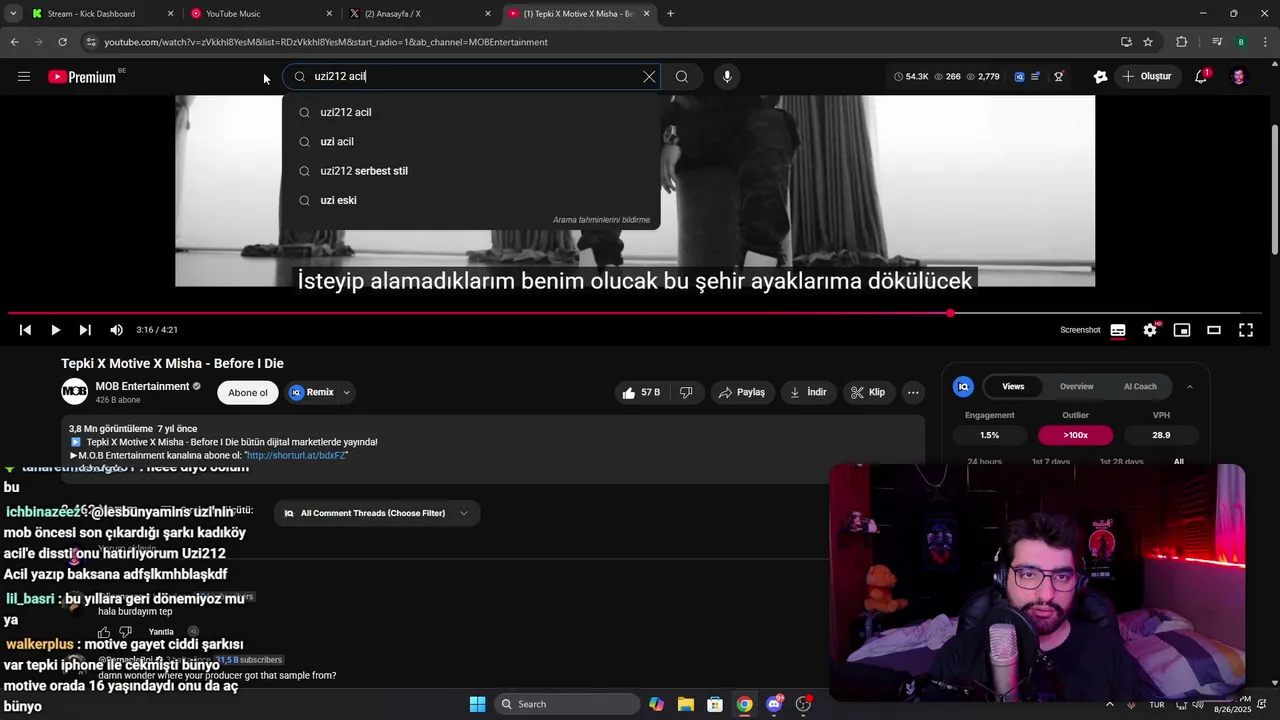Click the 28.9 VPH value
1280x720 pixels.
1161,435
